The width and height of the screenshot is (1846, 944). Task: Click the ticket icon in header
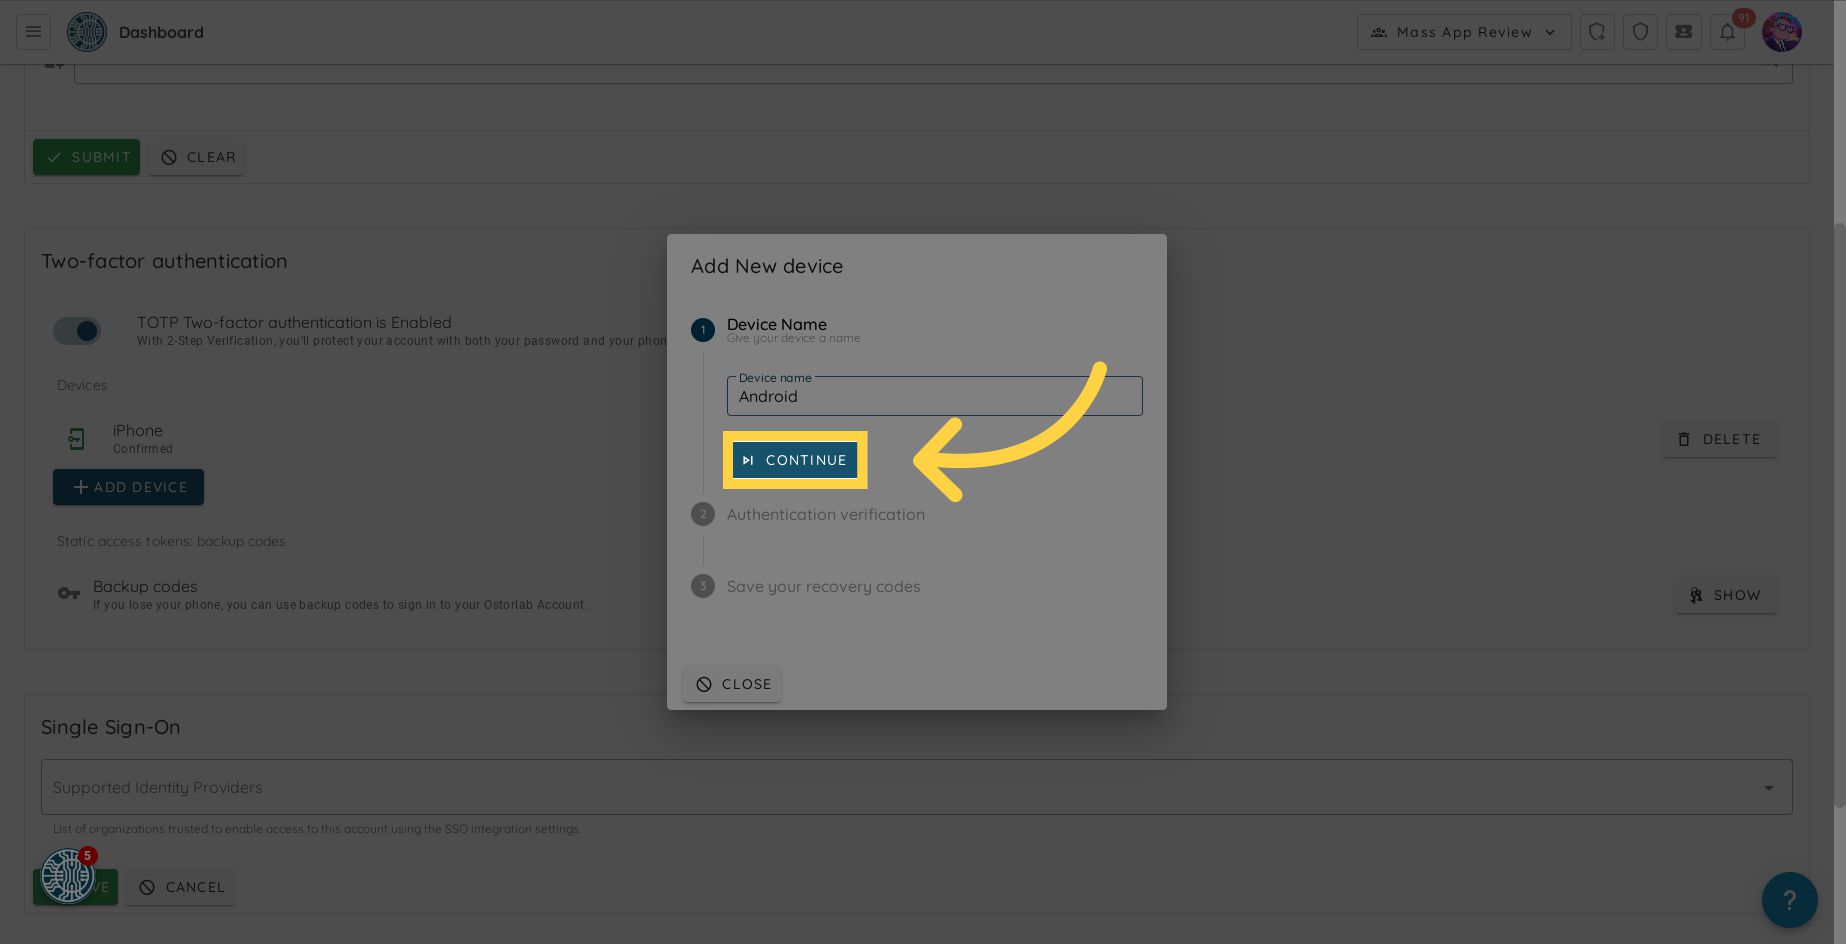pos(1683,32)
